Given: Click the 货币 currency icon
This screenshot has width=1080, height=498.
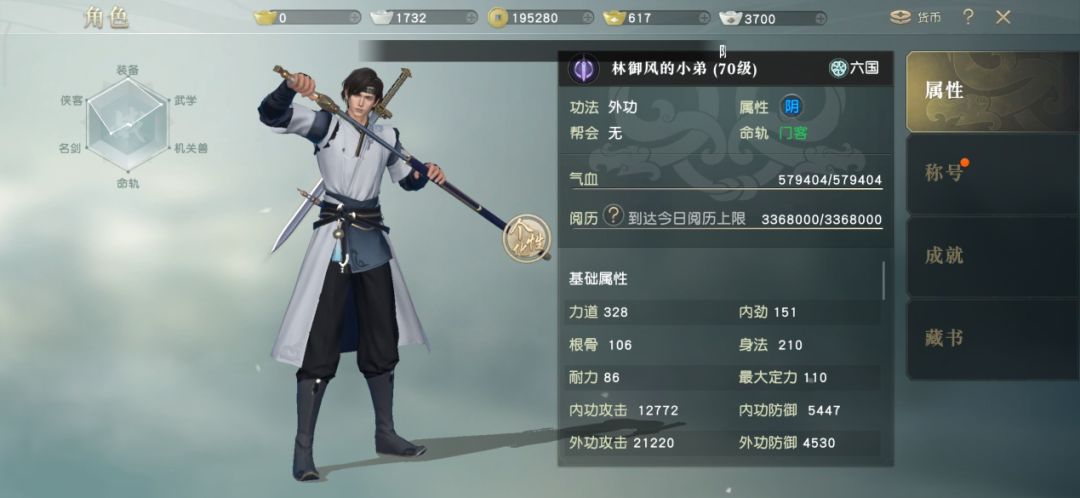Looking at the screenshot, I should [x=900, y=17].
